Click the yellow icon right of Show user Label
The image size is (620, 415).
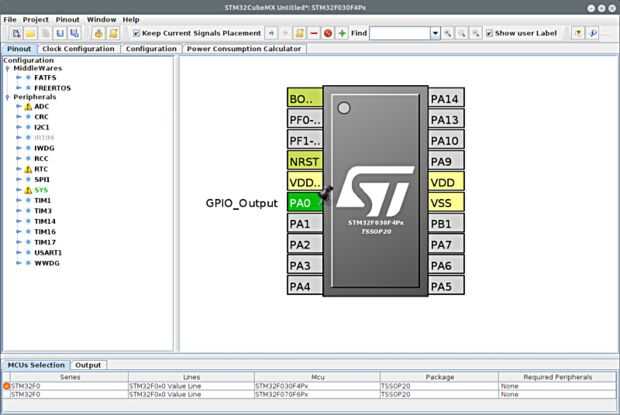click(x=578, y=34)
